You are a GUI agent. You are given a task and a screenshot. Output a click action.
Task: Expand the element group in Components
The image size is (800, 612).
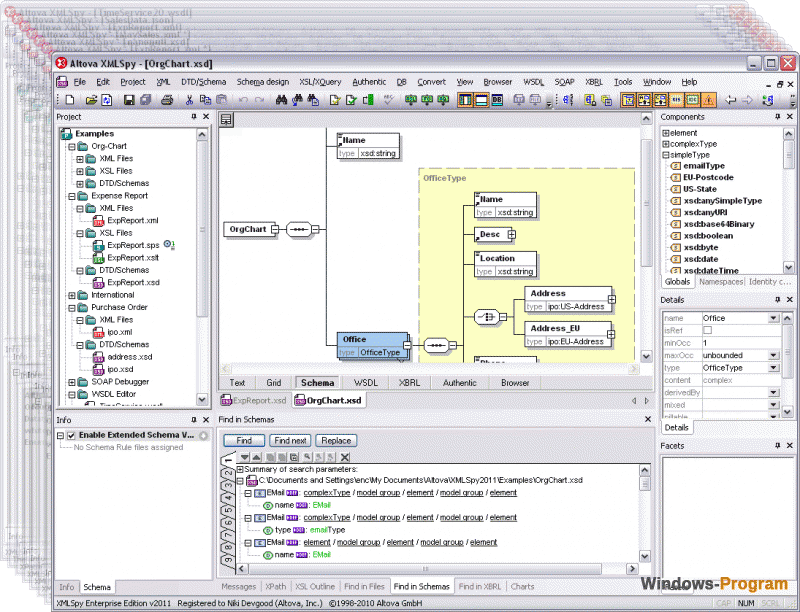tap(665, 133)
